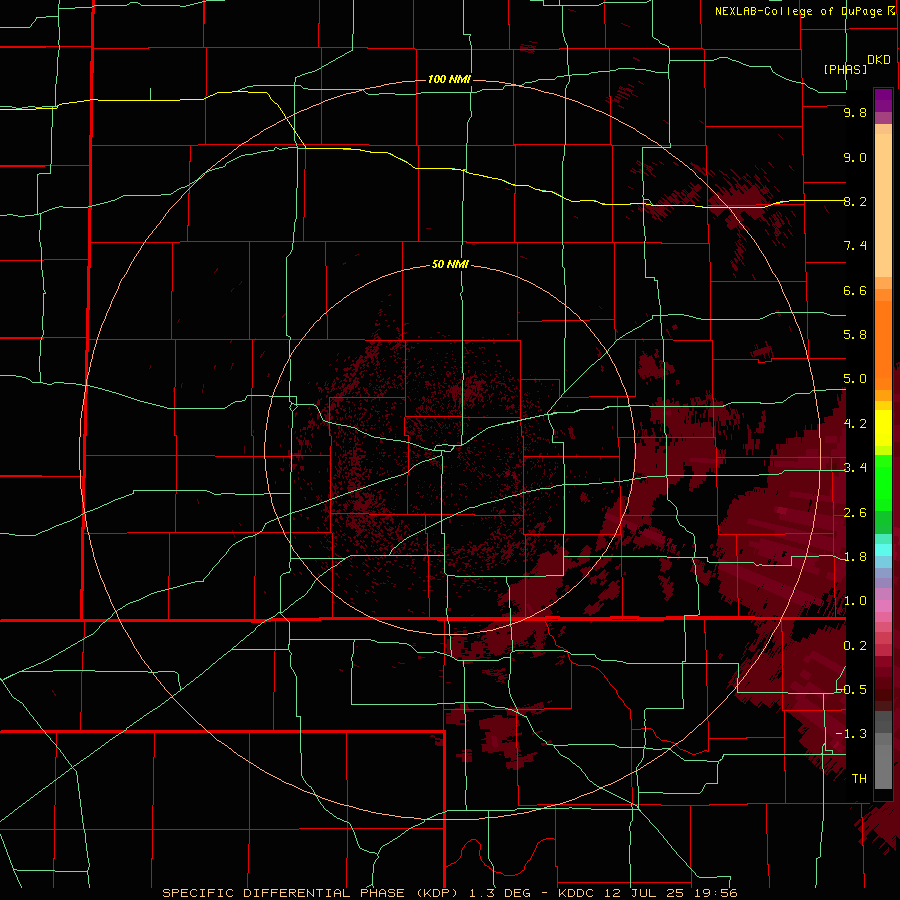Click the 8.2 scale value
Screen dimensions: 900x900
coord(855,202)
